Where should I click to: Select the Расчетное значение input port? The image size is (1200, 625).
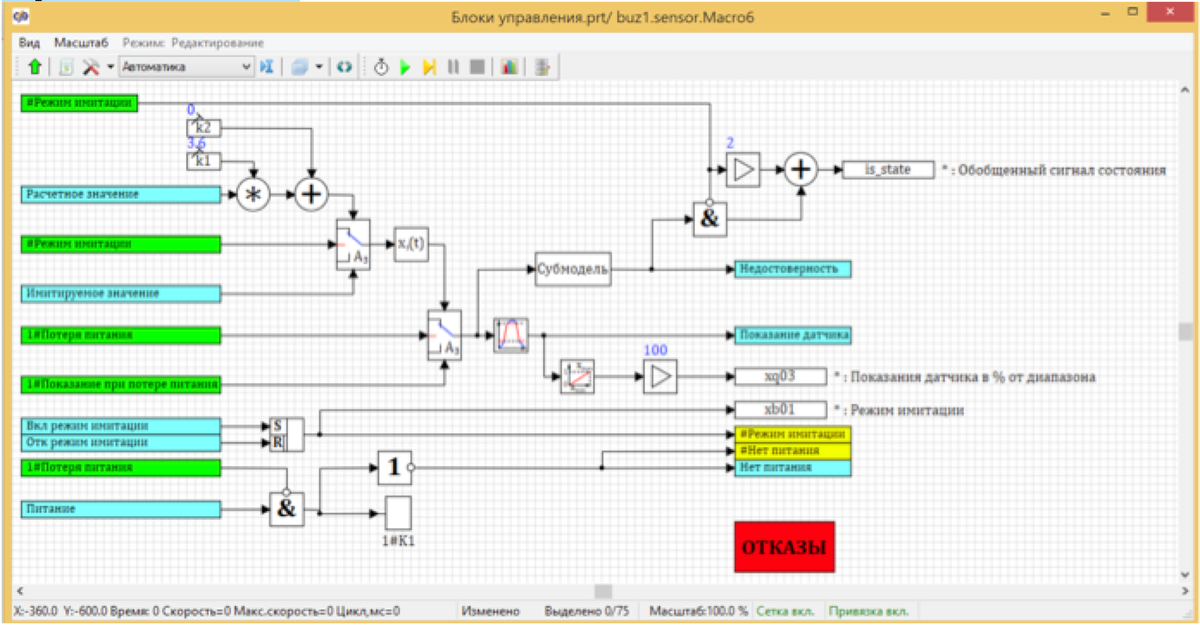point(120,193)
